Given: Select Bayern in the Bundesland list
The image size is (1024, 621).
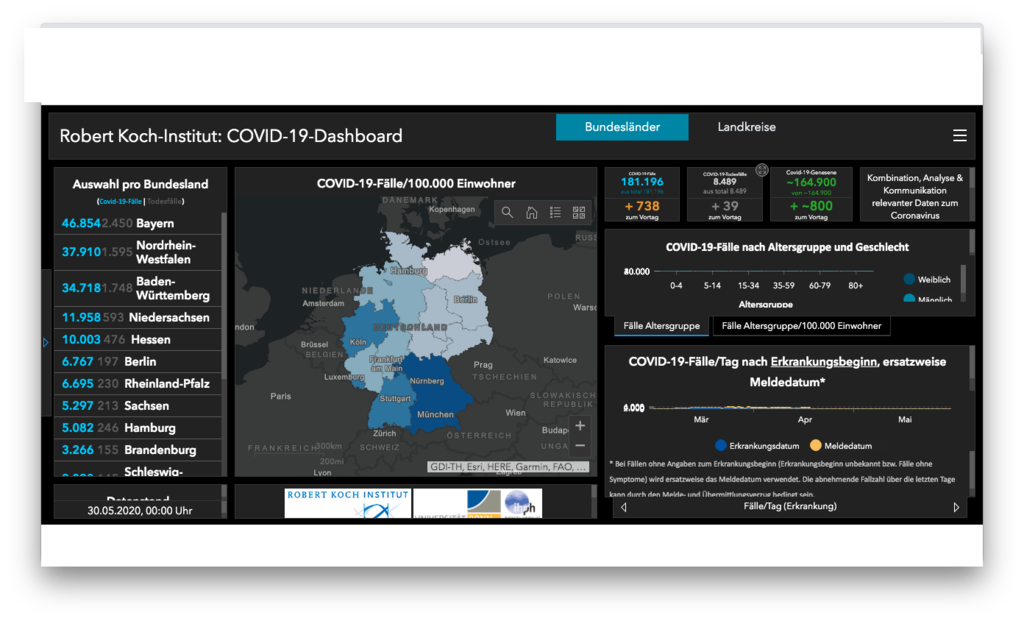Looking at the screenshot, I should (x=138, y=223).
